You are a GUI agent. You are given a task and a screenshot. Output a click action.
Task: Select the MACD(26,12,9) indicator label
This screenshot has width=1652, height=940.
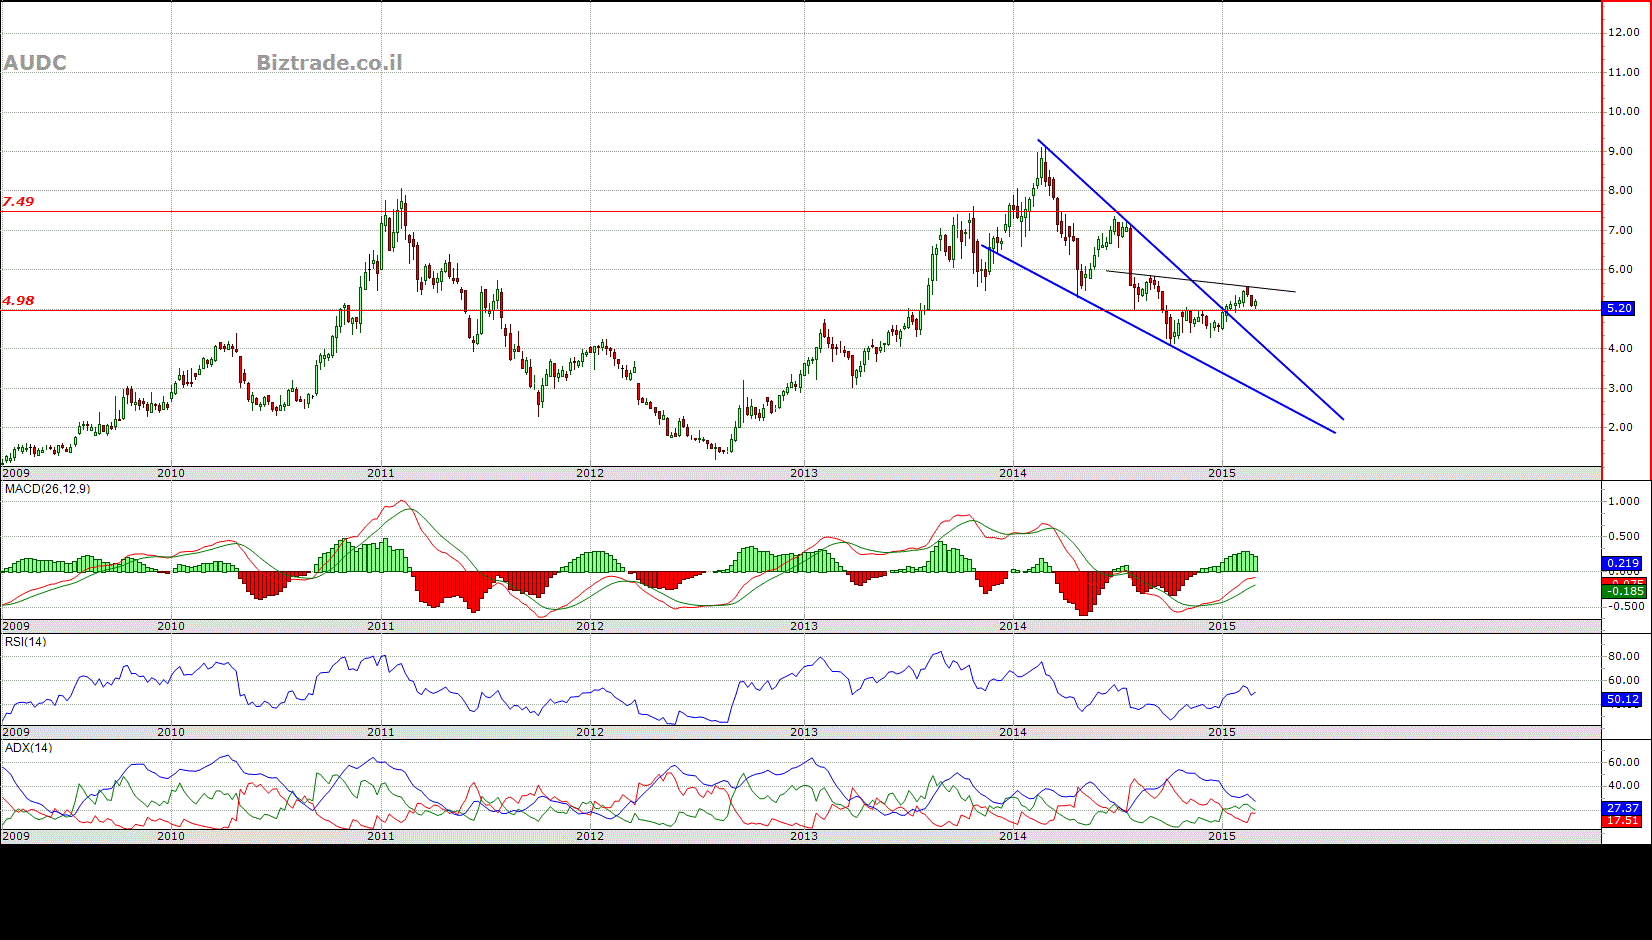[x=47, y=489]
